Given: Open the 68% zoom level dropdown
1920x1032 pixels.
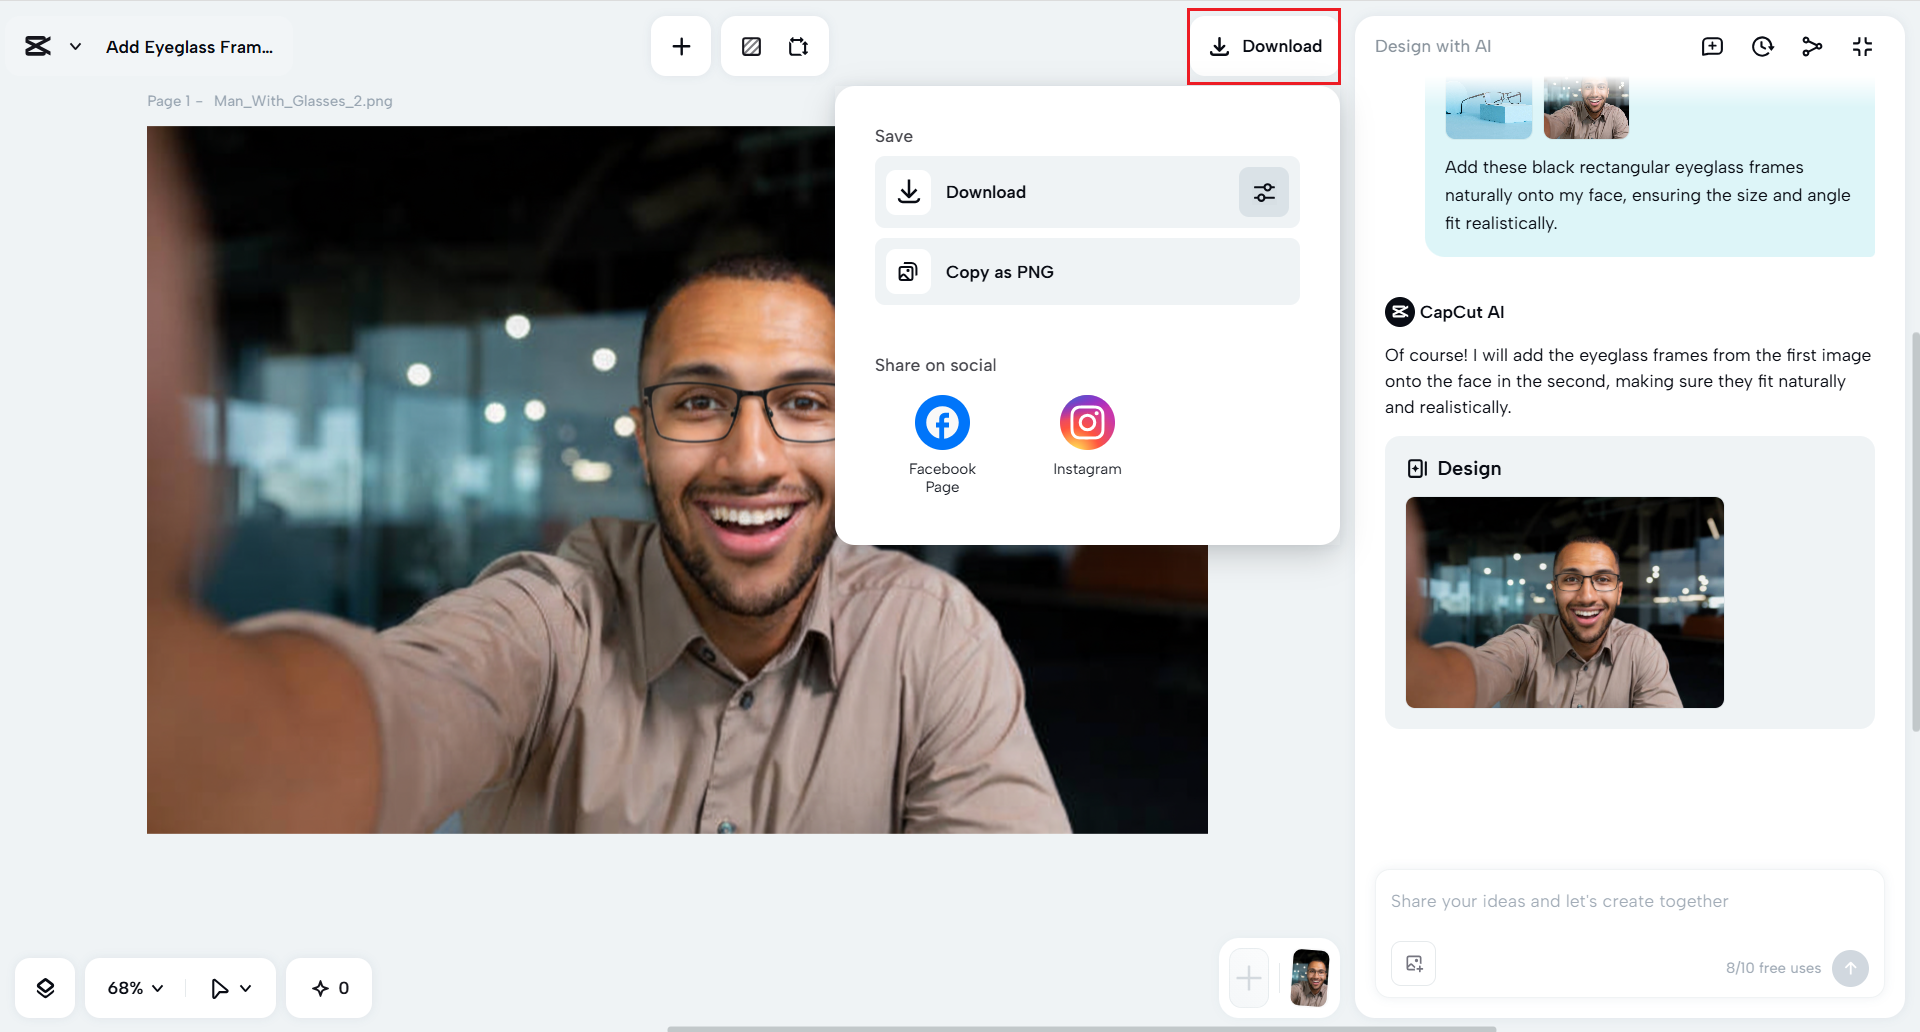Looking at the screenshot, I should [135, 988].
